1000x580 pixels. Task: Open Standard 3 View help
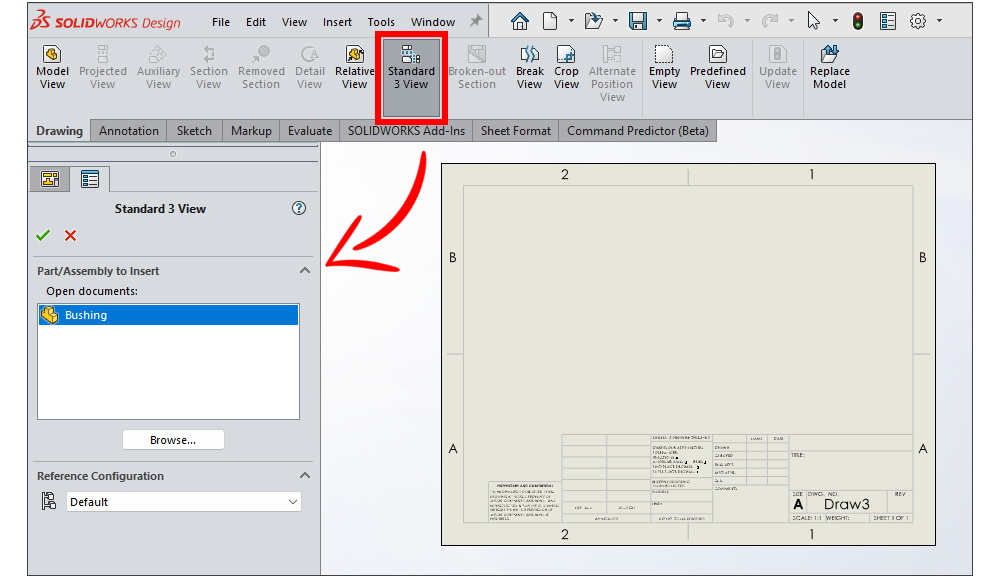tap(298, 208)
